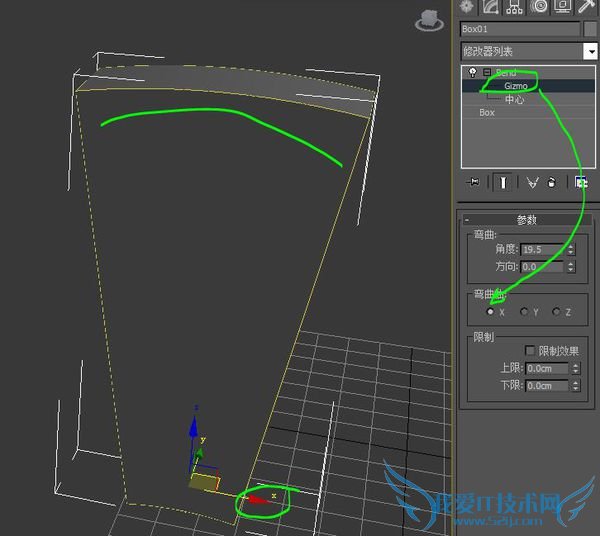The height and width of the screenshot is (536, 600).
Task: Enable the 限制效果 checkbox
Action: coord(529,351)
